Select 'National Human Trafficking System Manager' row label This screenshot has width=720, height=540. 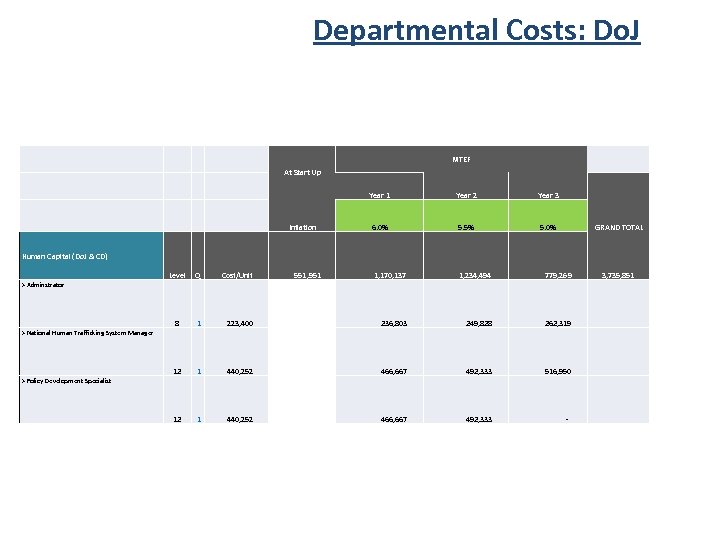[x=87, y=333]
